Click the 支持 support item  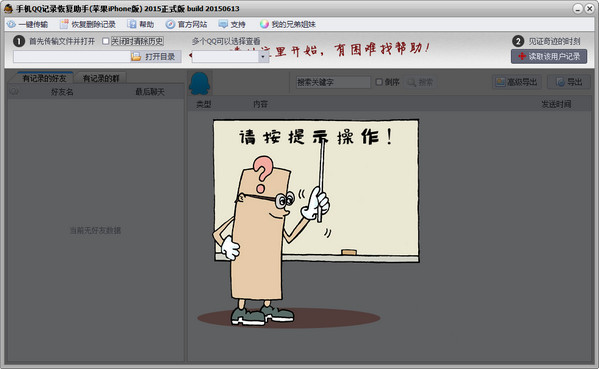pyautogui.click(x=232, y=24)
